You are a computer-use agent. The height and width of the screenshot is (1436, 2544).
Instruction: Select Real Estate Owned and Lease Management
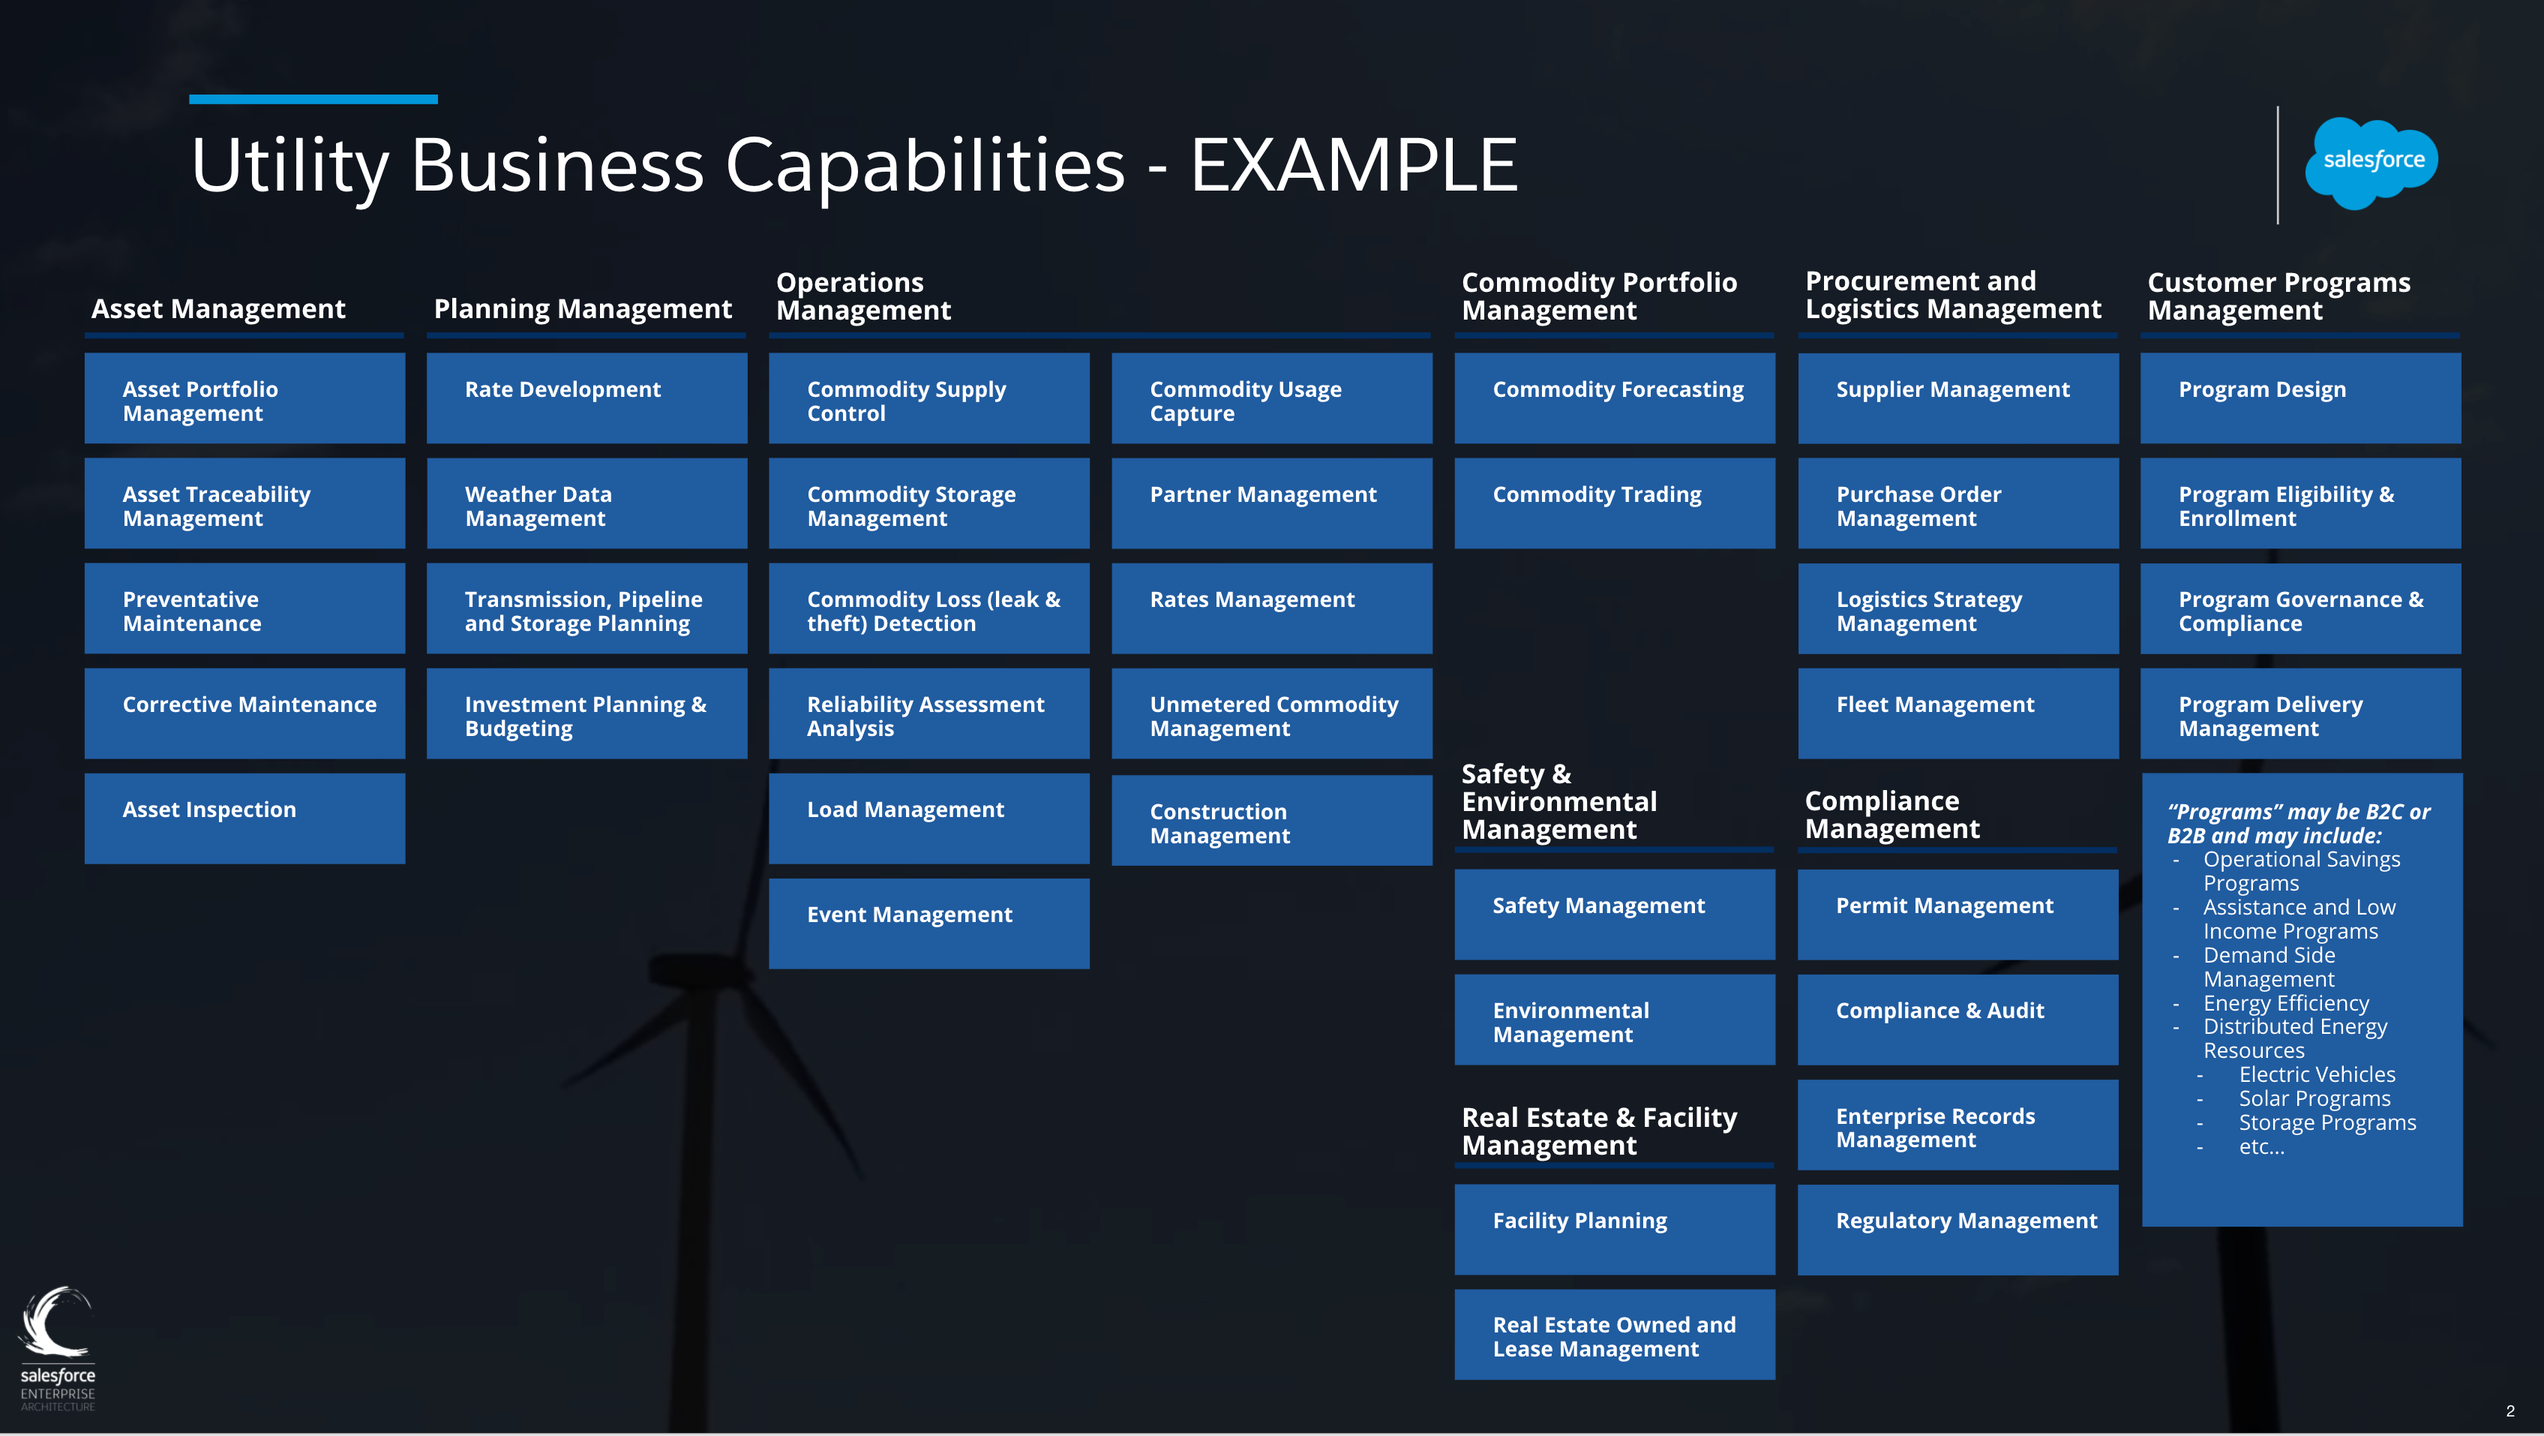[1614, 1334]
